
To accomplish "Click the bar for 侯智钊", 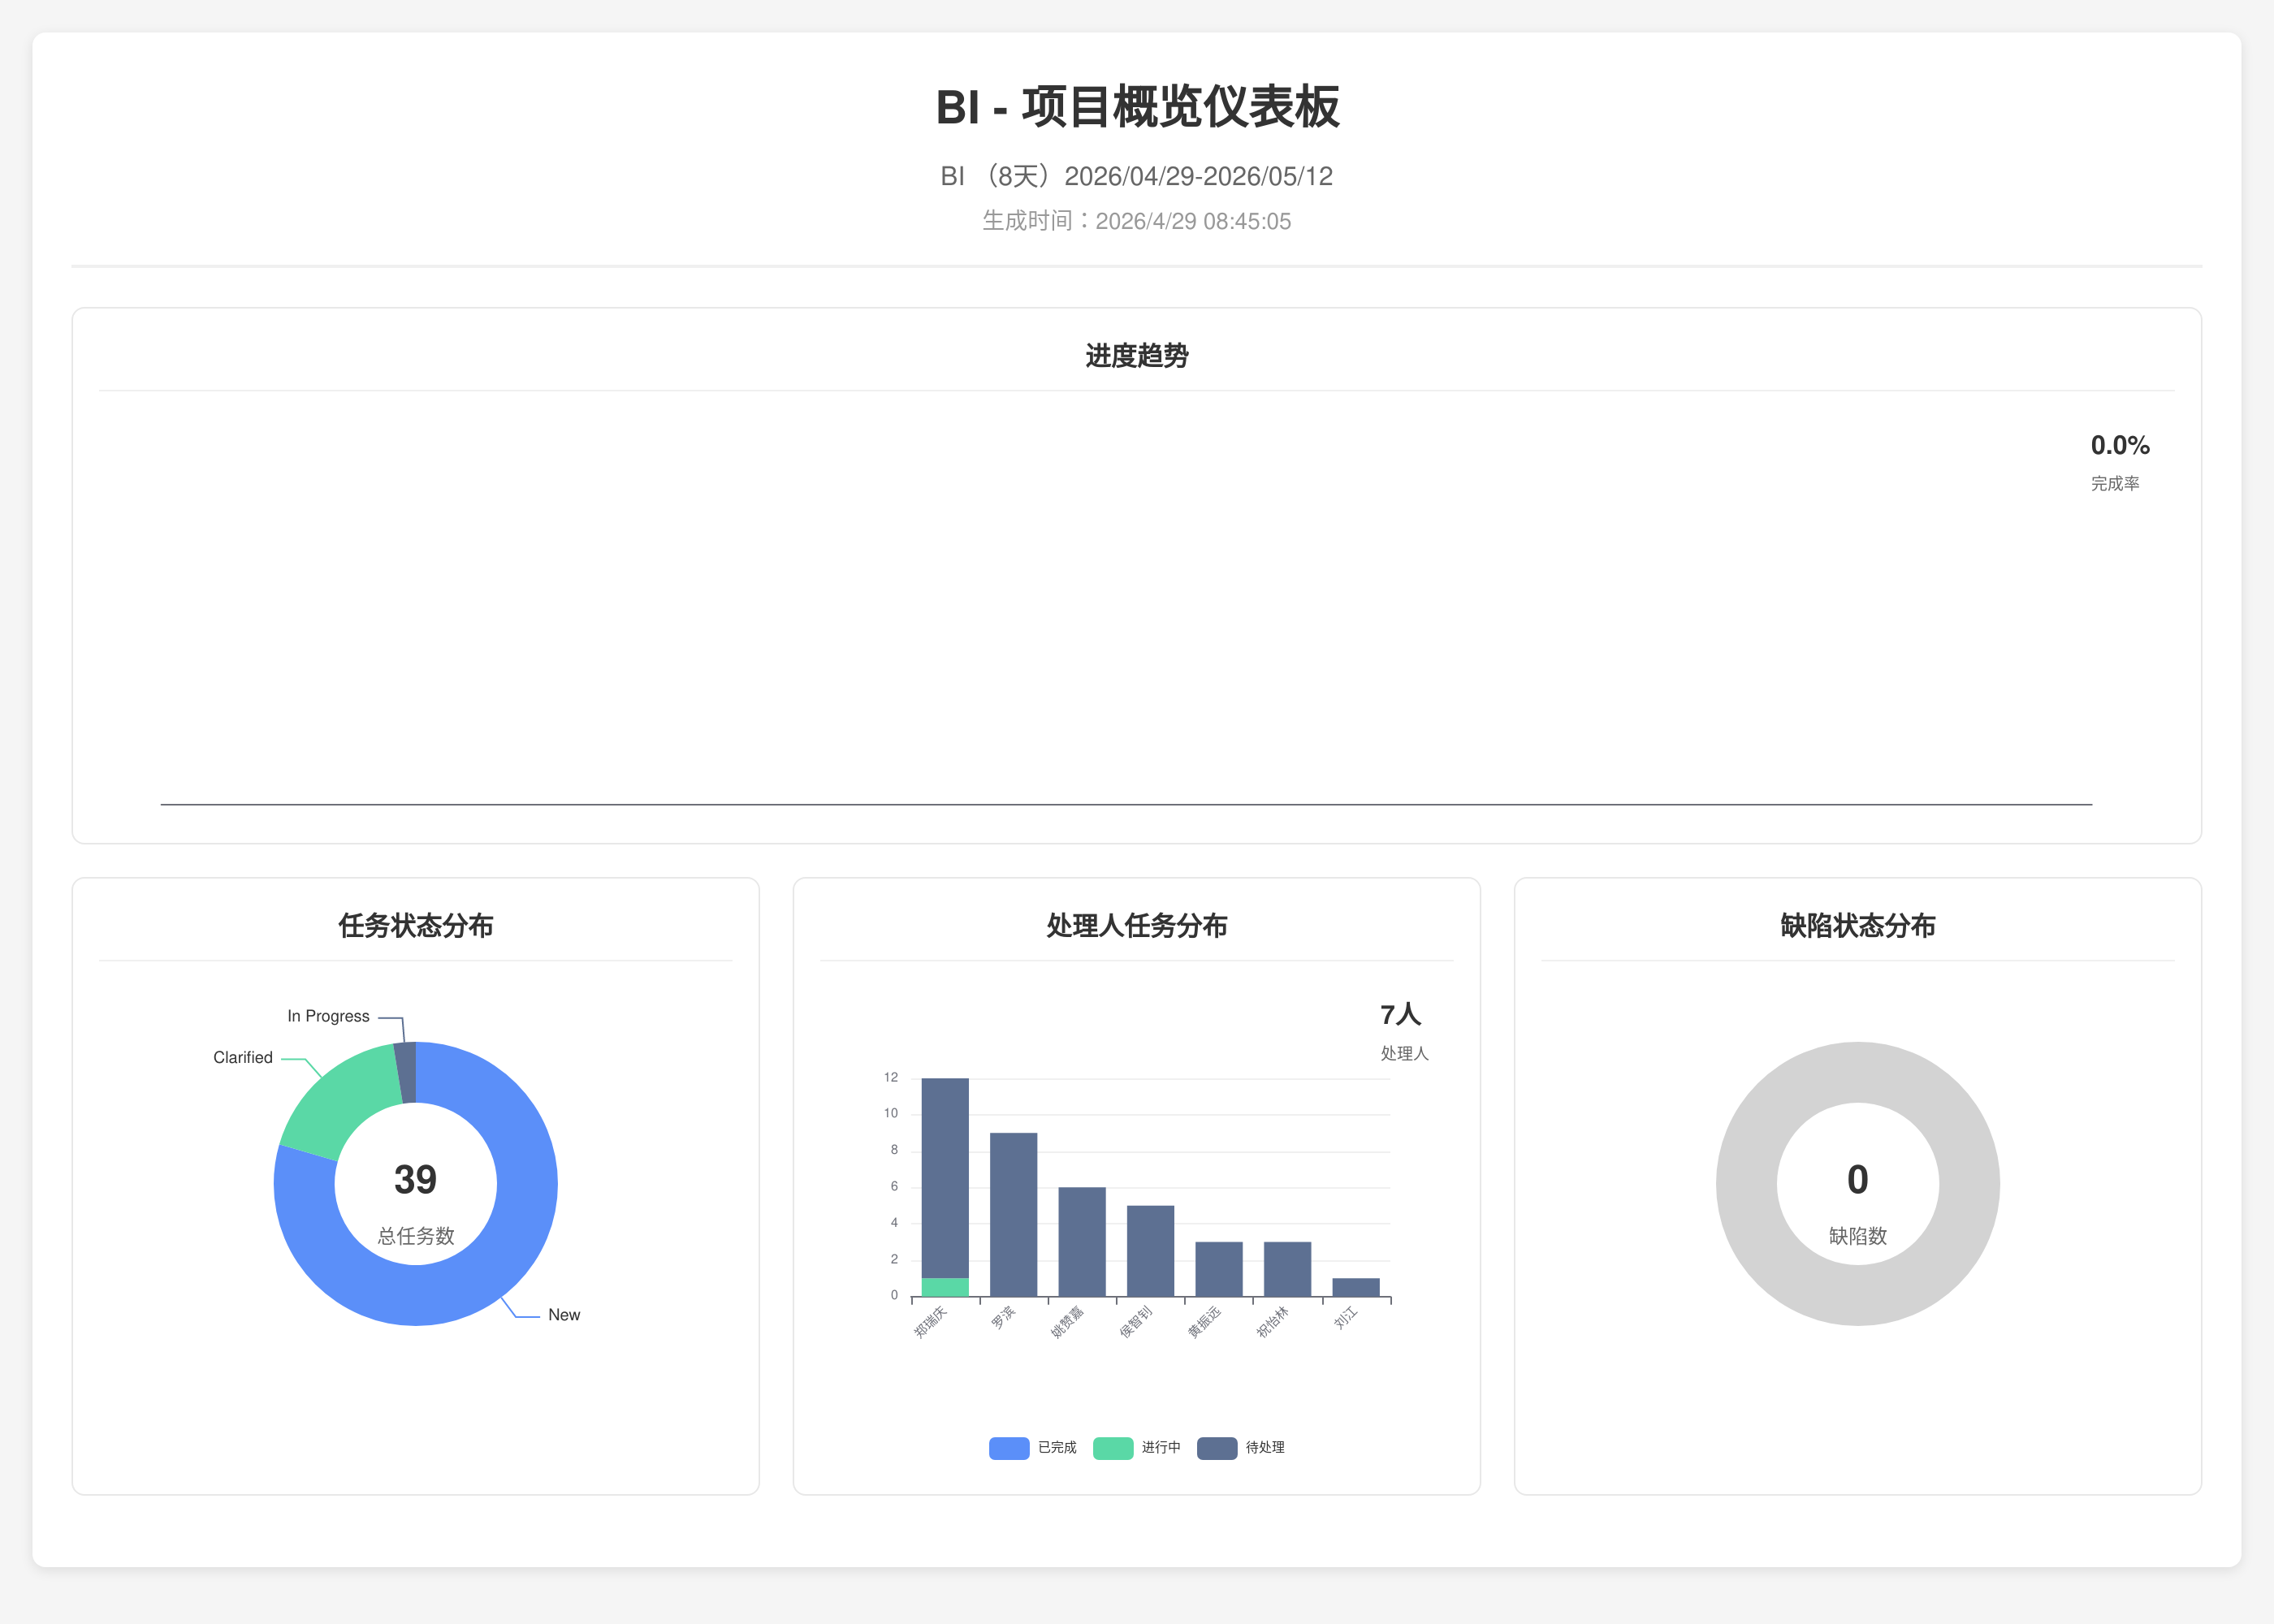I will [x=1150, y=1251].
